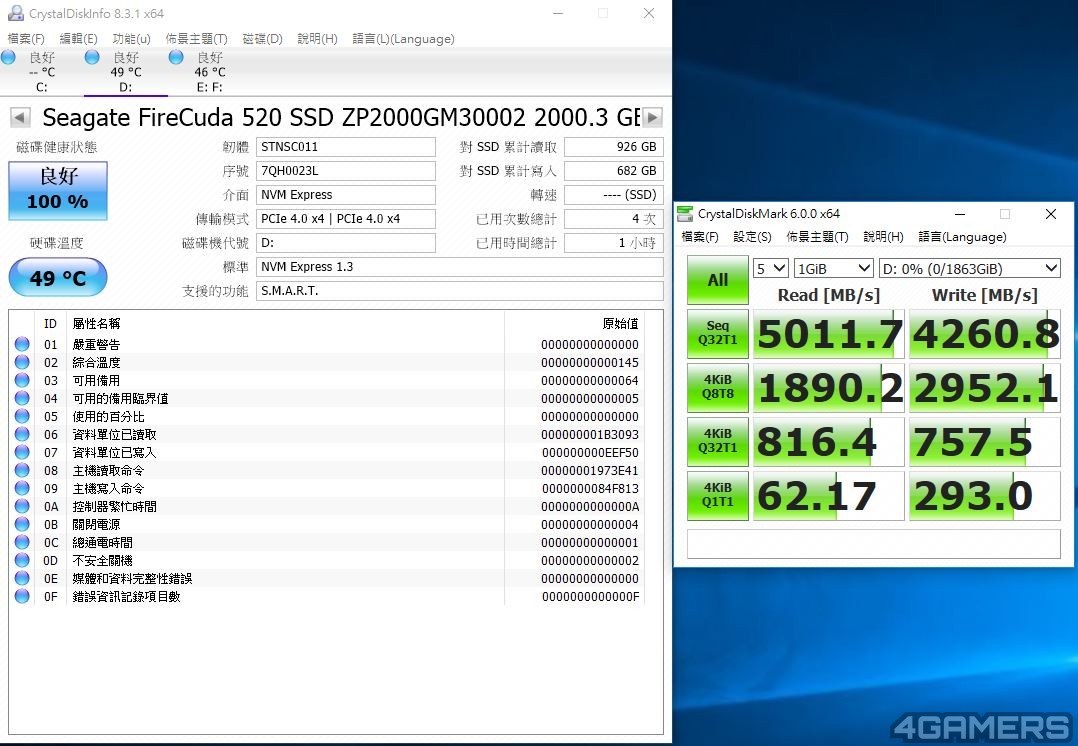1078x746 pixels.
Task: Click the S.M.A.R.T. supported features field
Action: pyautogui.click(x=460, y=291)
